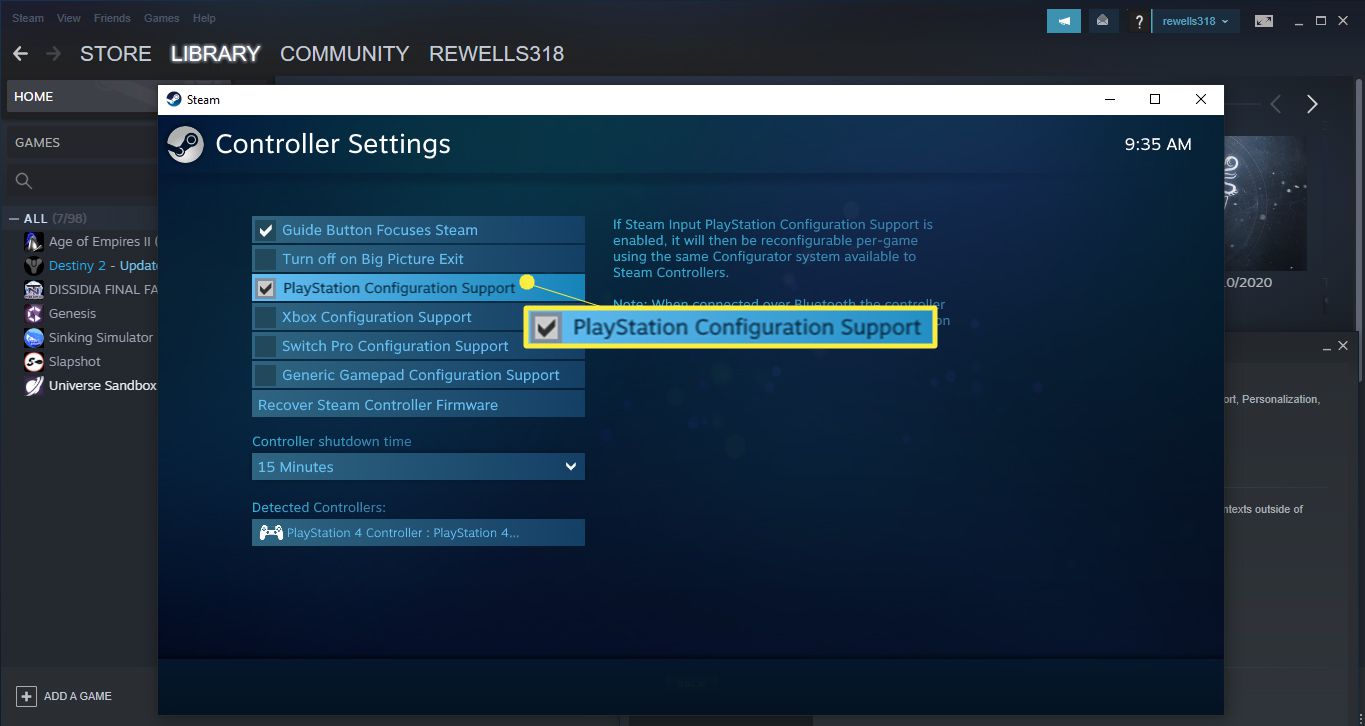
Task: Click the next arrow in library carousel
Action: tap(1312, 104)
